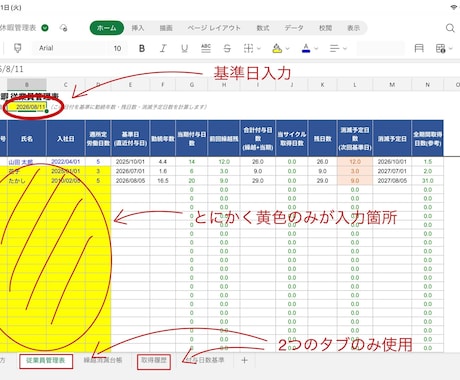Viewport: 460px width, 380px height.
Task: Select the 繰越消滅台帳 sheet tab
Action: (103, 360)
